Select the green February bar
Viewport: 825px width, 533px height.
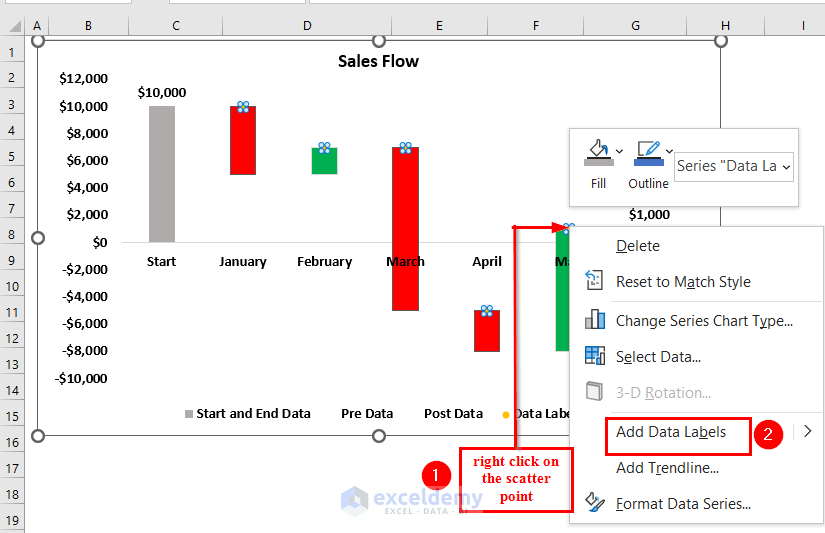(x=324, y=161)
